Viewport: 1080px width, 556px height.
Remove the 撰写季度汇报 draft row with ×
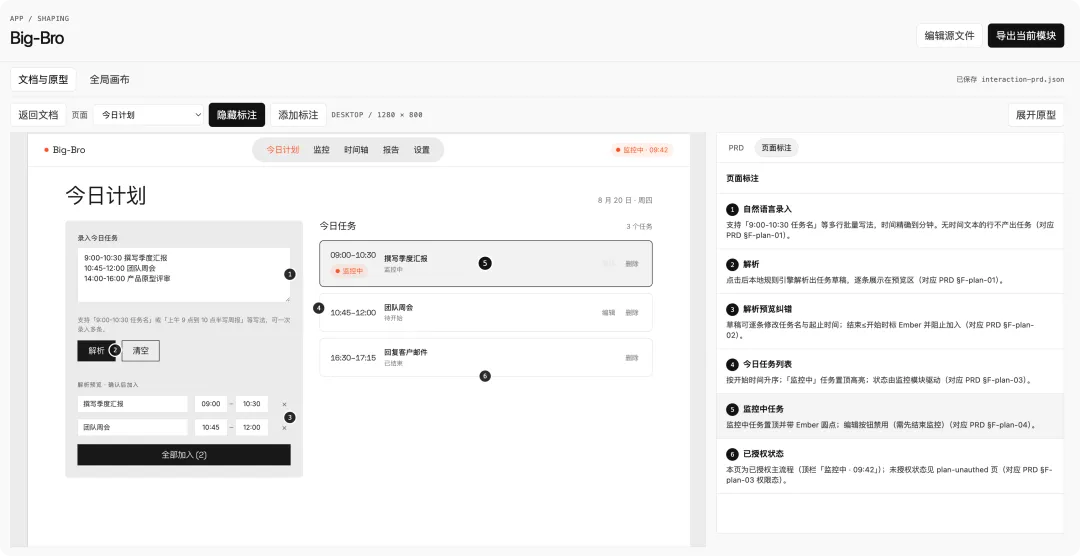point(284,404)
